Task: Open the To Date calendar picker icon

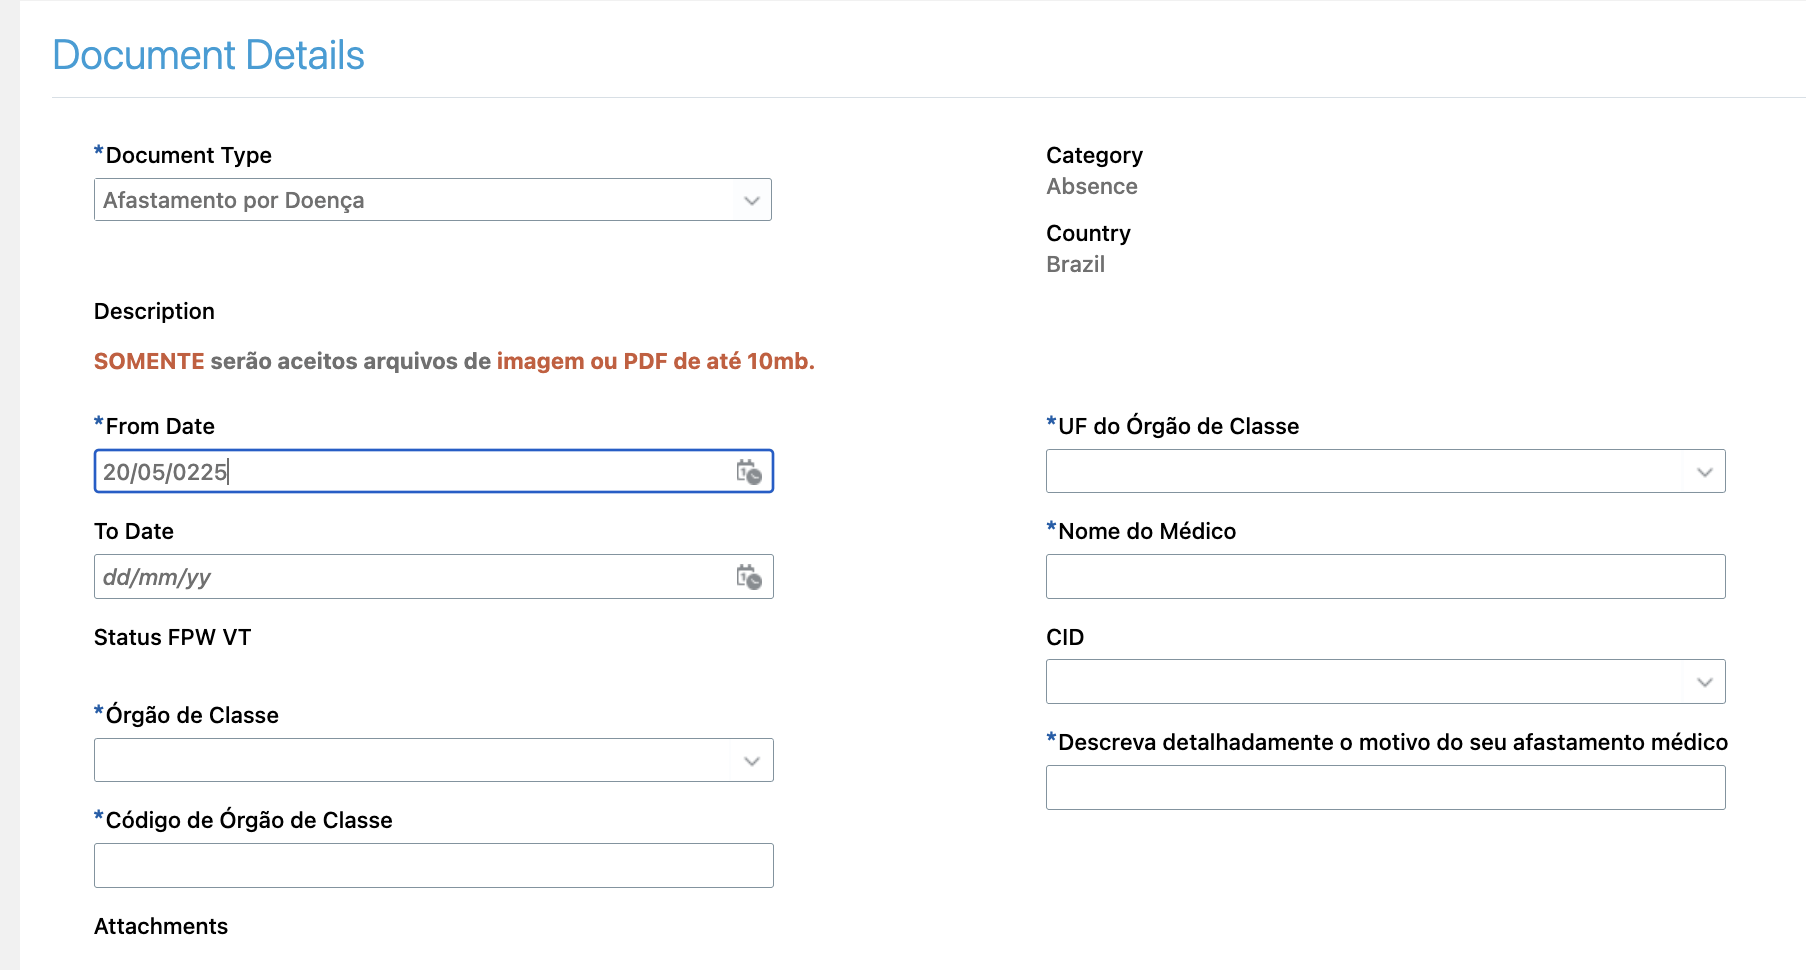Action: pyautogui.click(x=749, y=577)
